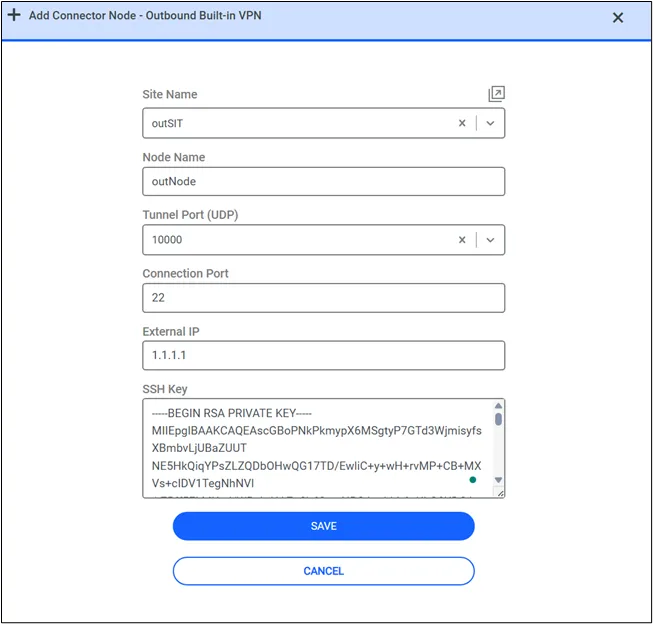Click the 'XBmbvLjUBaZUUT' key line
The width and height of the screenshot is (653, 624).
199,448
